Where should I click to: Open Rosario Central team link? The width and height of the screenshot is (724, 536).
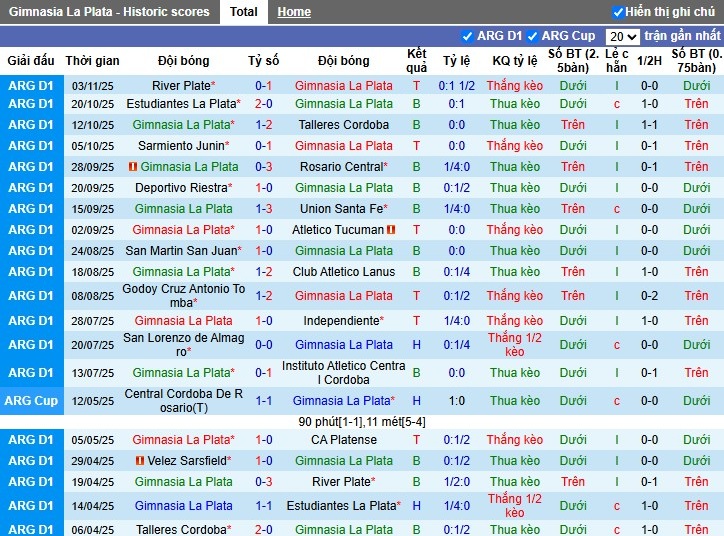[x=342, y=167]
